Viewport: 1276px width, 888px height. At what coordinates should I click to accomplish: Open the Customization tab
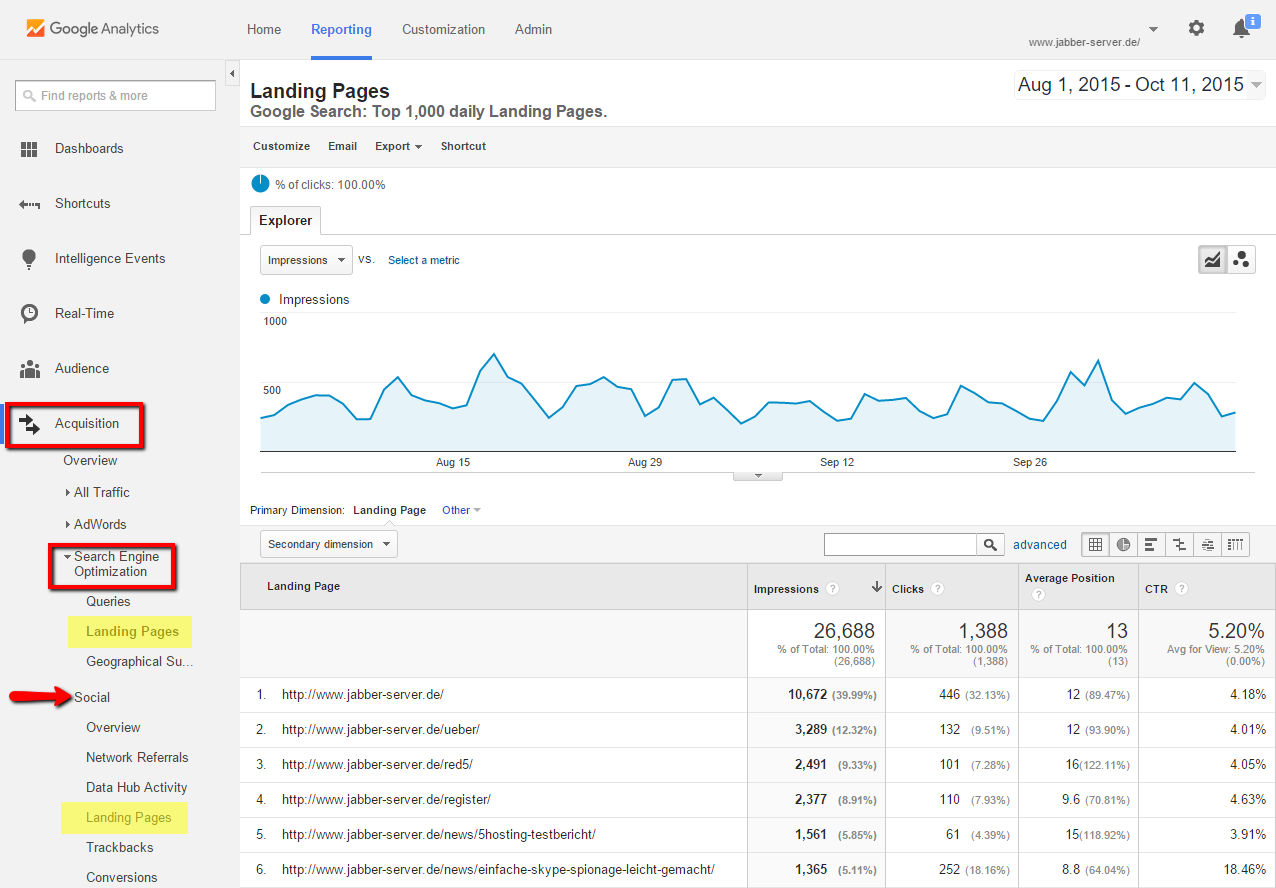443,29
